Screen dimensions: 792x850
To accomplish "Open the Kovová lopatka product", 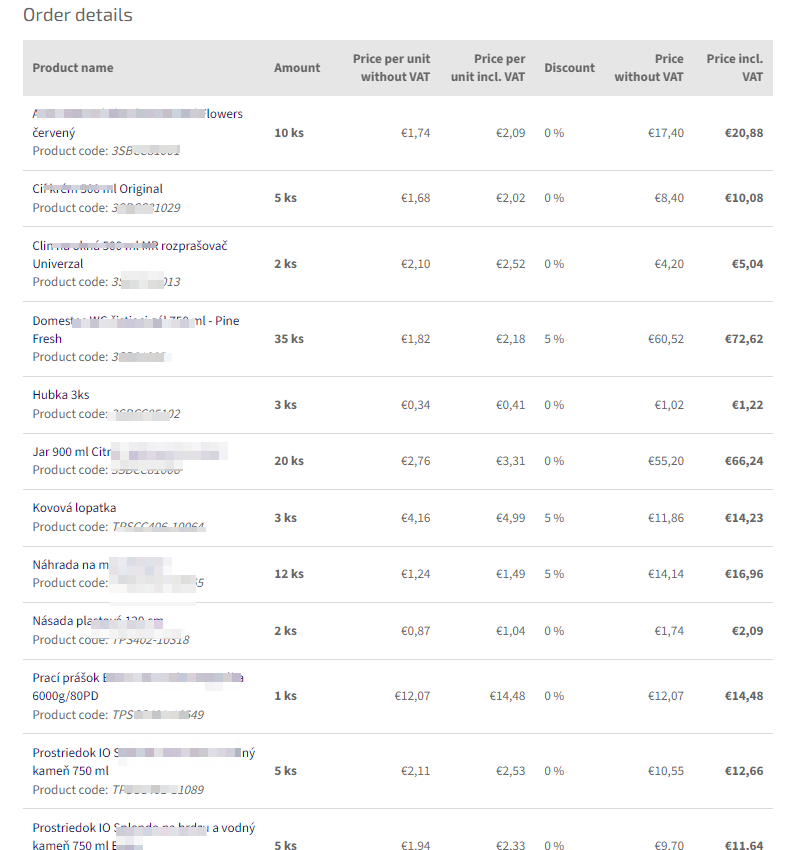I will coord(74,508).
